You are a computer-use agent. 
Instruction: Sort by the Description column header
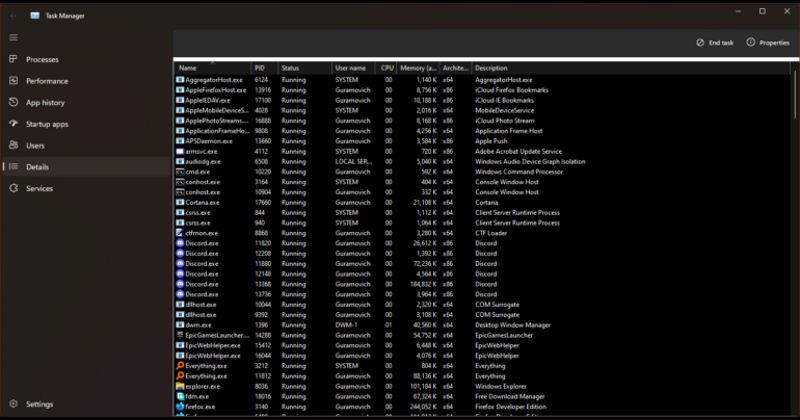click(631, 68)
